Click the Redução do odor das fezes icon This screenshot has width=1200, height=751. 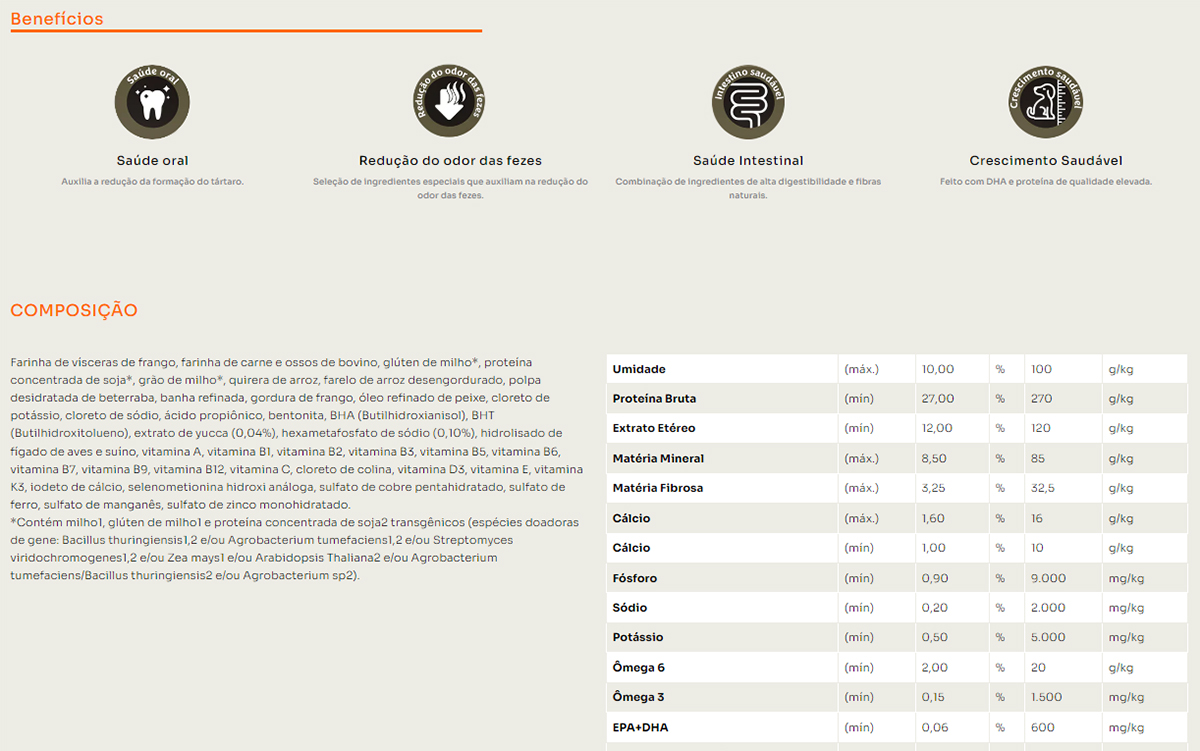click(450, 101)
